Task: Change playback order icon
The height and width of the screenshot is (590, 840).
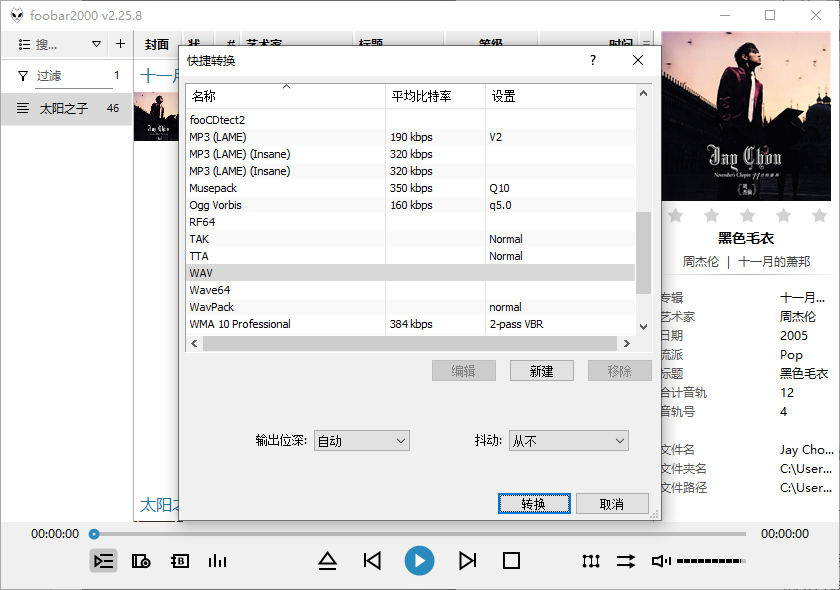Action: click(x=625, y=561)
